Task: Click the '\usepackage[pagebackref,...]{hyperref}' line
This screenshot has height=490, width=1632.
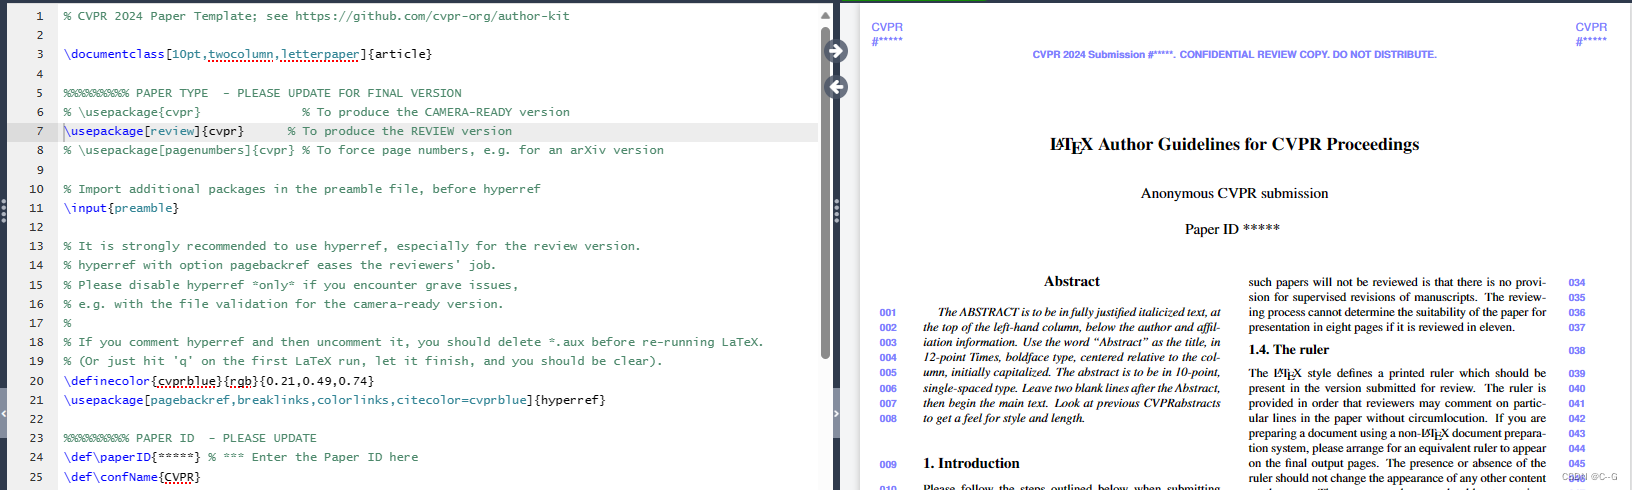Action: click(334, 400)
